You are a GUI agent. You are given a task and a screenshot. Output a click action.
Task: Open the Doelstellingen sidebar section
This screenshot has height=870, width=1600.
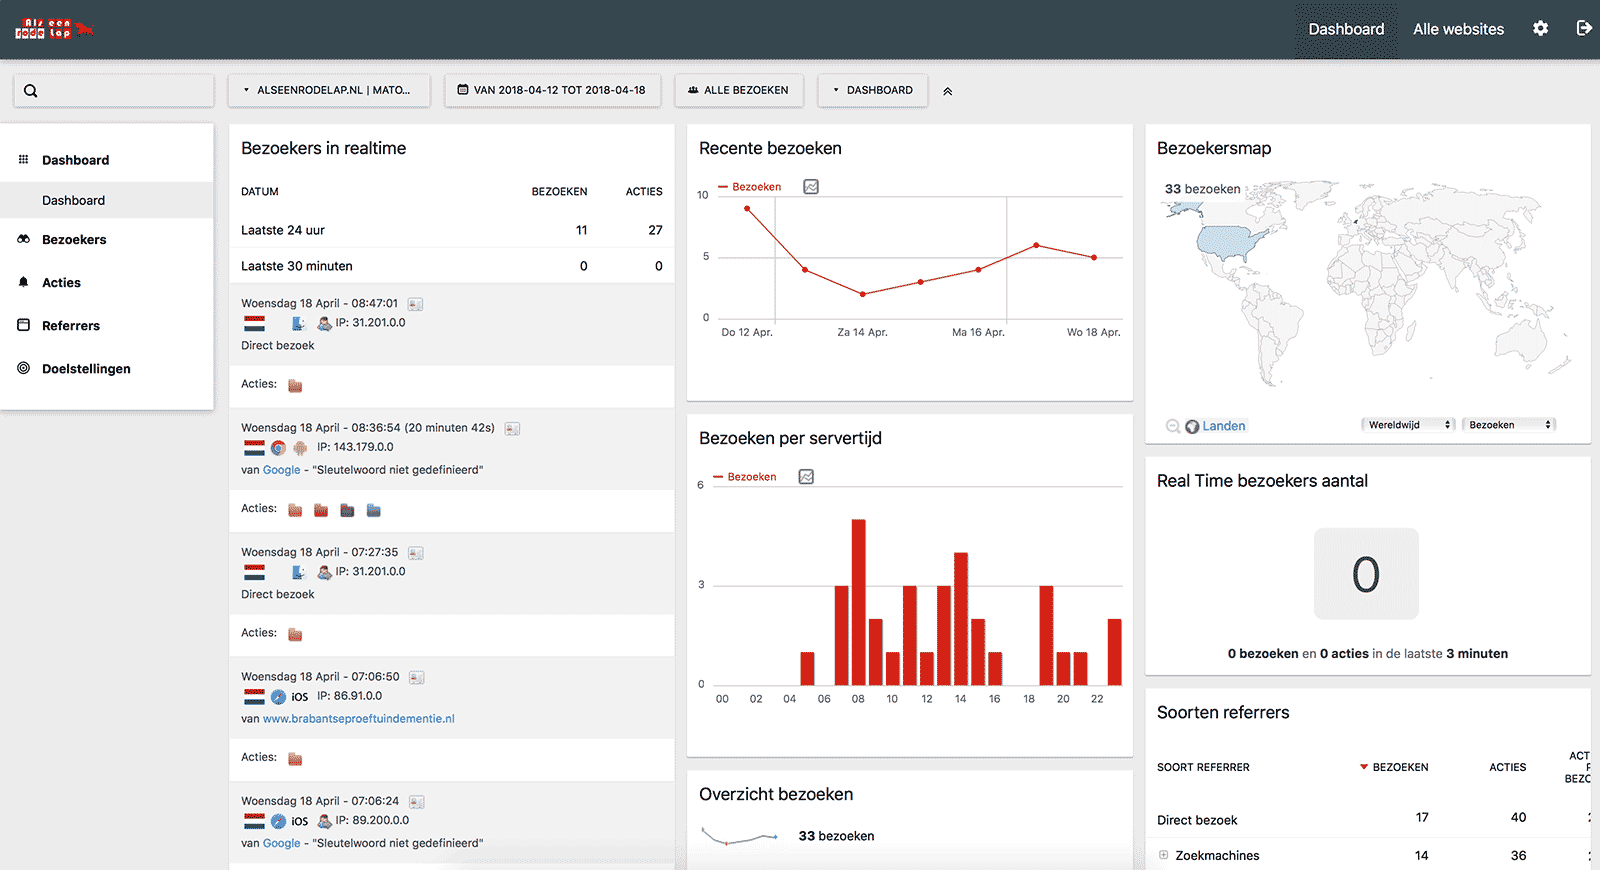[x=86, y=369]
